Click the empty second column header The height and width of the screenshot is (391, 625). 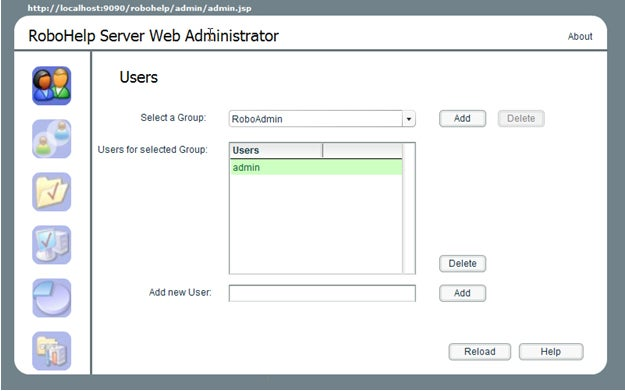(362, 150)
